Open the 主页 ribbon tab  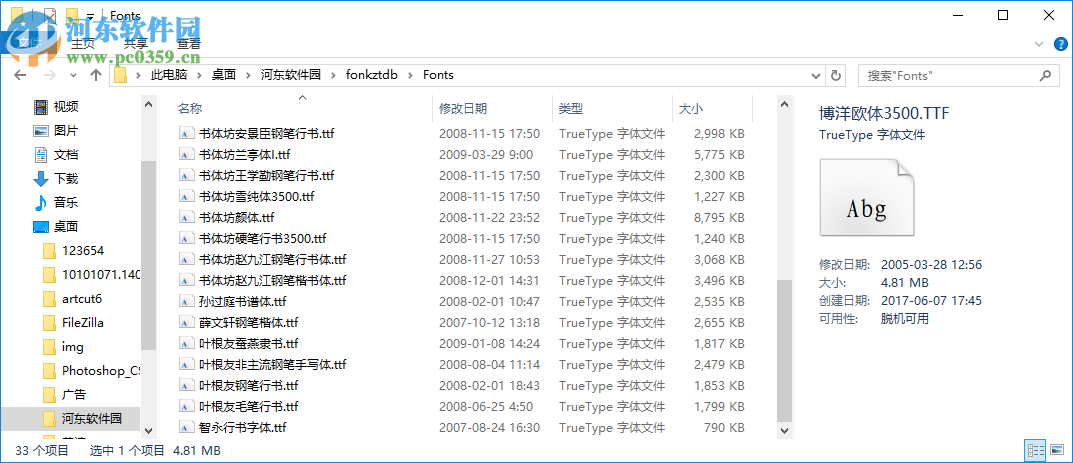coord(83,44)
